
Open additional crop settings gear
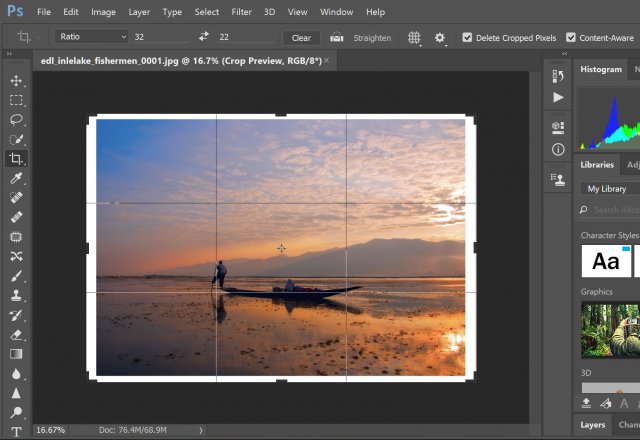tap(440, 38)
